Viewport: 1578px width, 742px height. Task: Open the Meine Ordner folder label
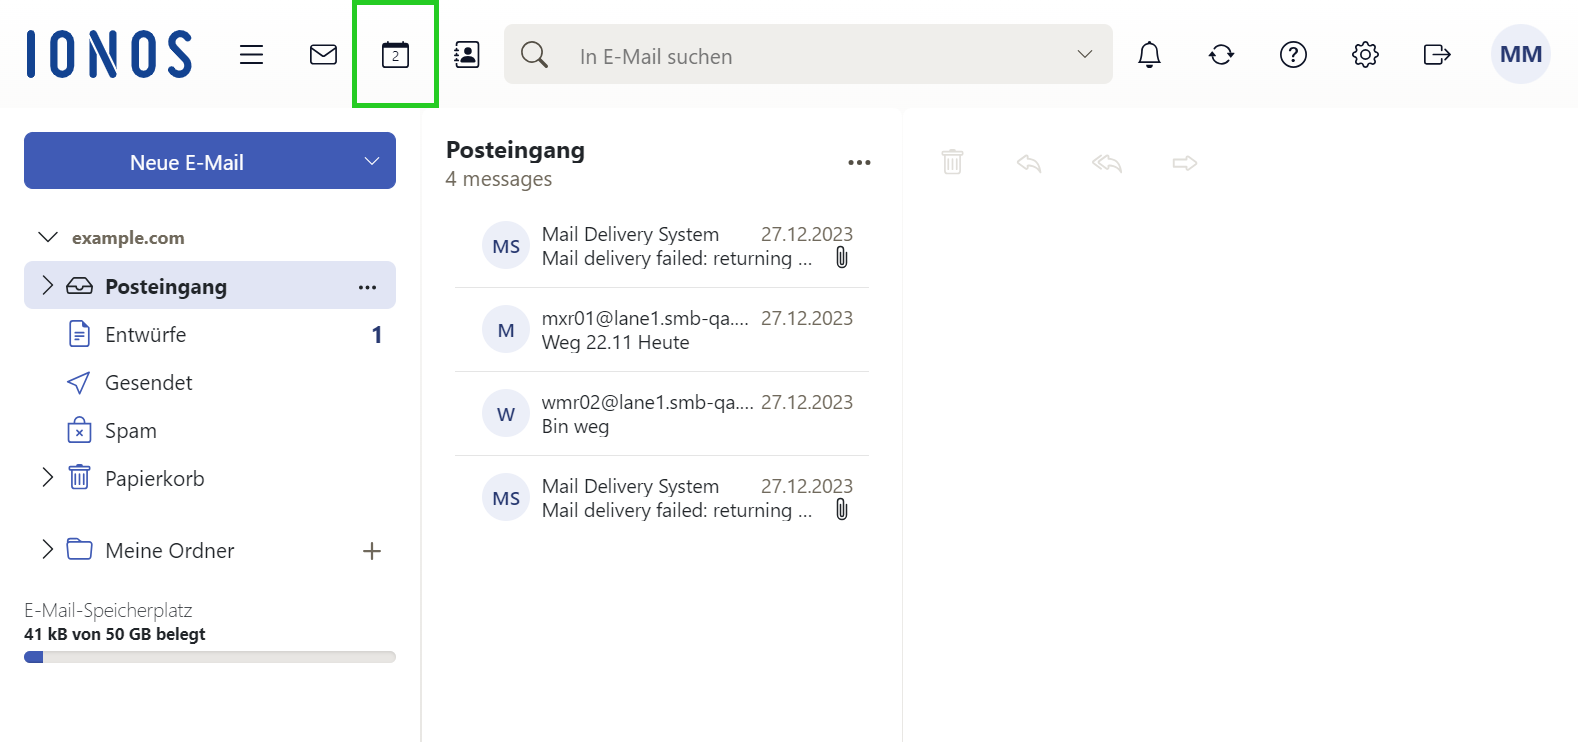(x=169, y=550)
